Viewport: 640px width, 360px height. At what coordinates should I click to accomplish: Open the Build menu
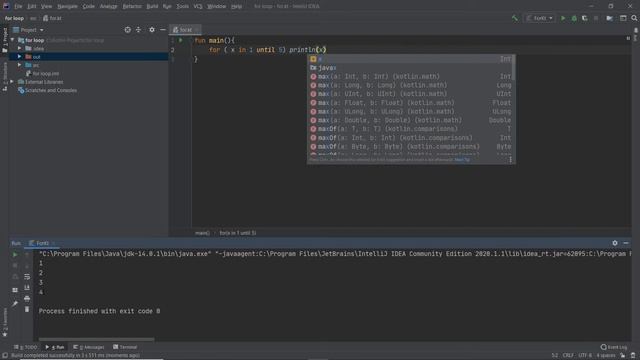tap(152, 7)
